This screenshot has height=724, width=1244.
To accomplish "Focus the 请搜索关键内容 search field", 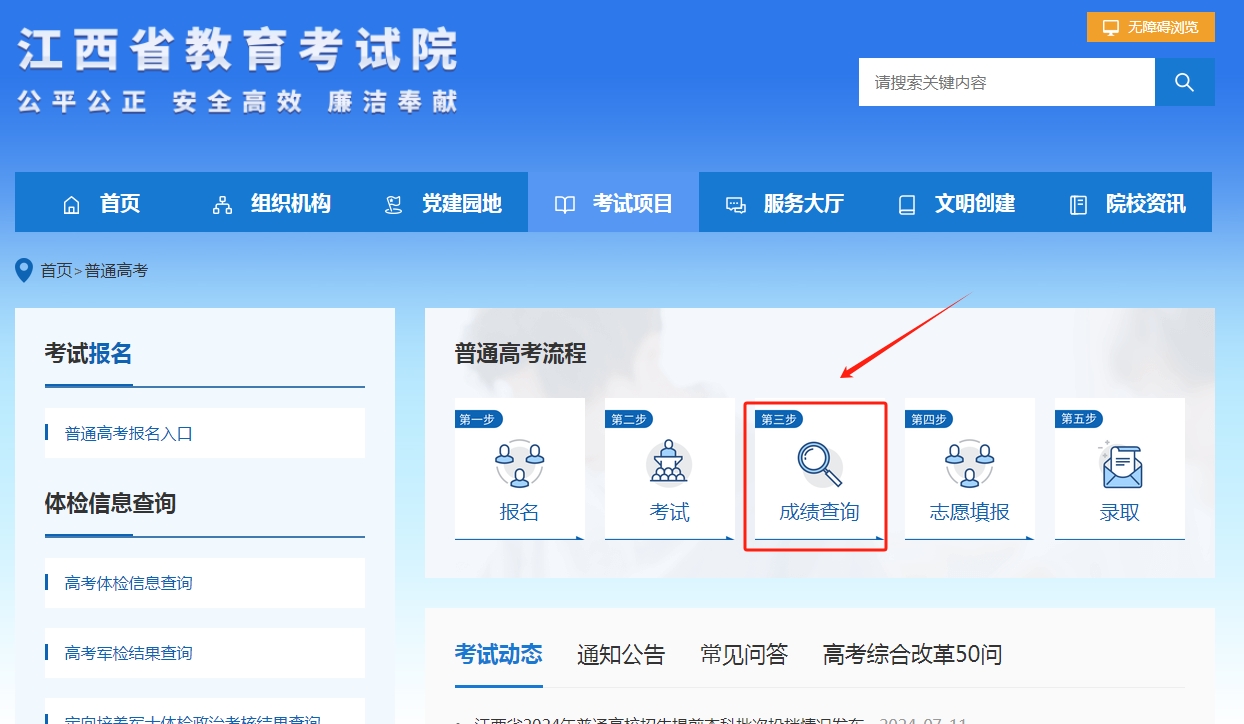I will [1007, 82].
